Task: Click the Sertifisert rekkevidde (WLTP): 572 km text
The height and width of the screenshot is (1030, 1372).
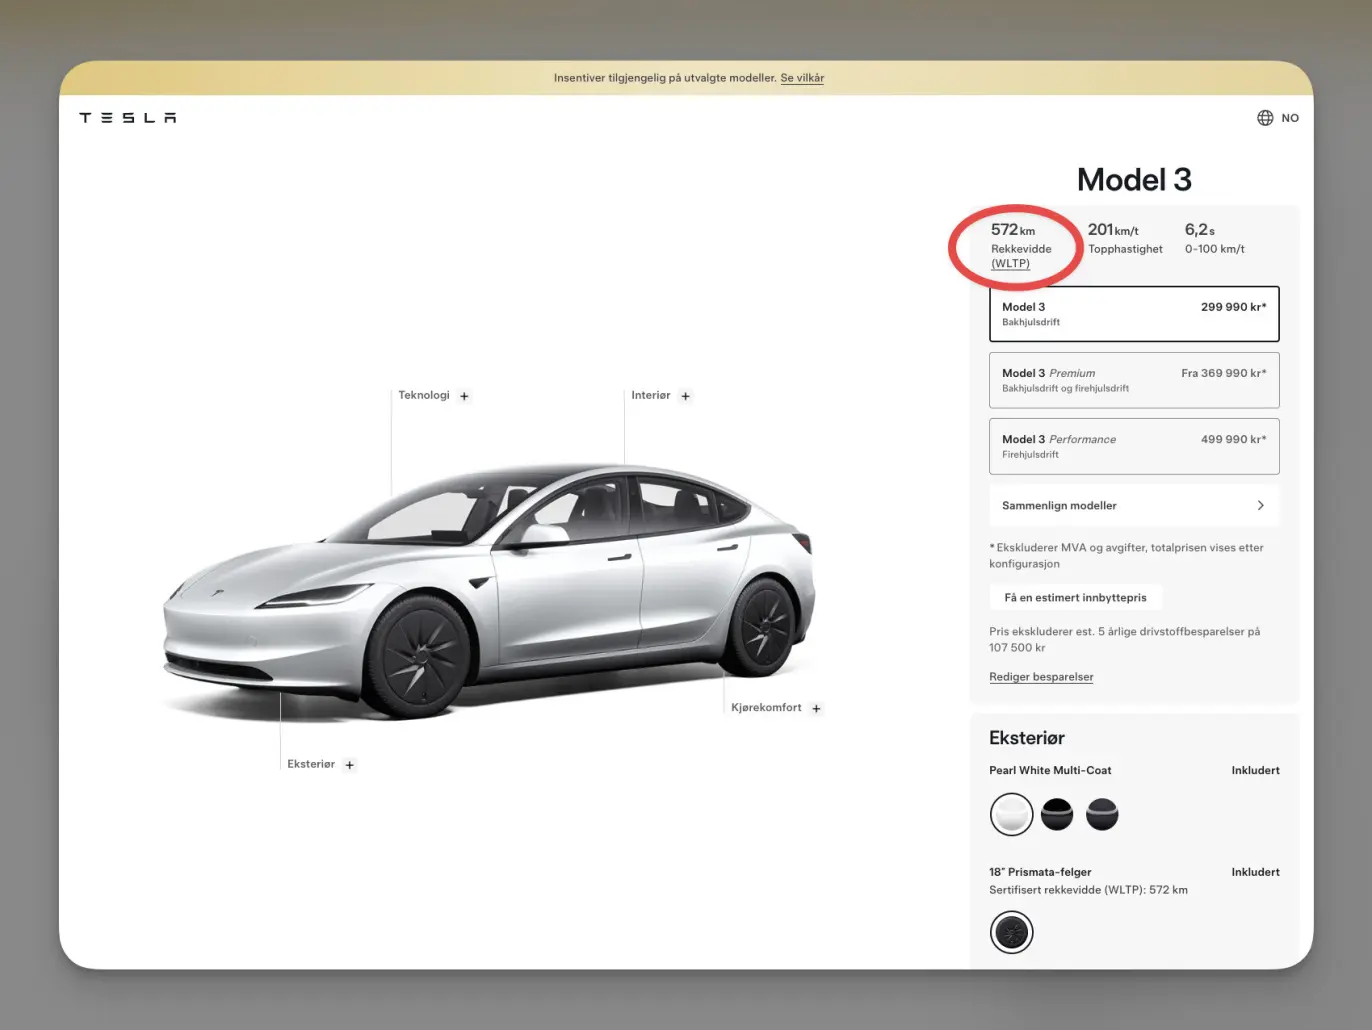Action: [1088, 890]
